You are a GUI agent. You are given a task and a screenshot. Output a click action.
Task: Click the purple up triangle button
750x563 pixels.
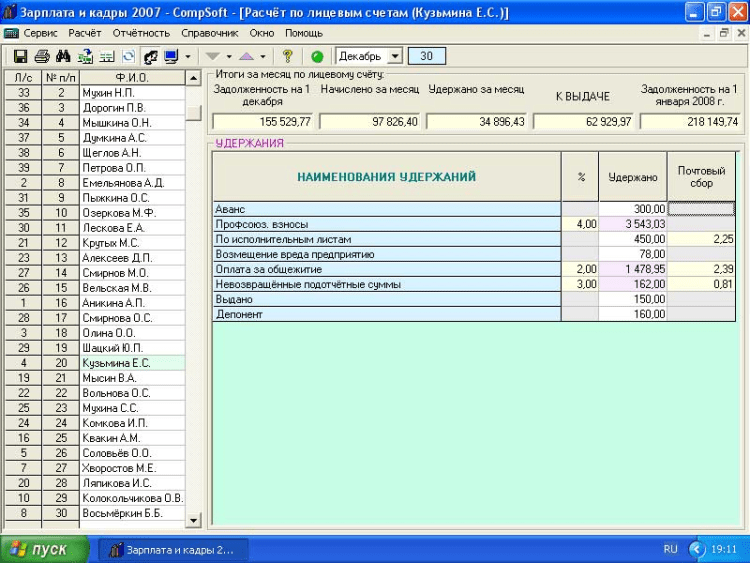click(246, 57)
